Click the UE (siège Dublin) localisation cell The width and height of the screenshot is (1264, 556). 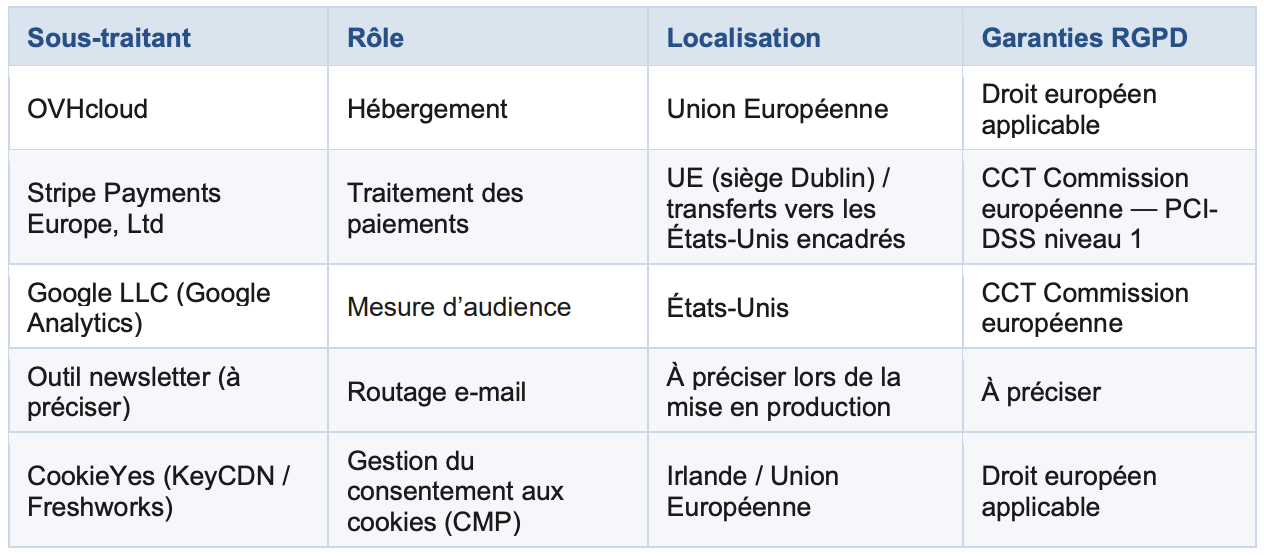[786, 208]
